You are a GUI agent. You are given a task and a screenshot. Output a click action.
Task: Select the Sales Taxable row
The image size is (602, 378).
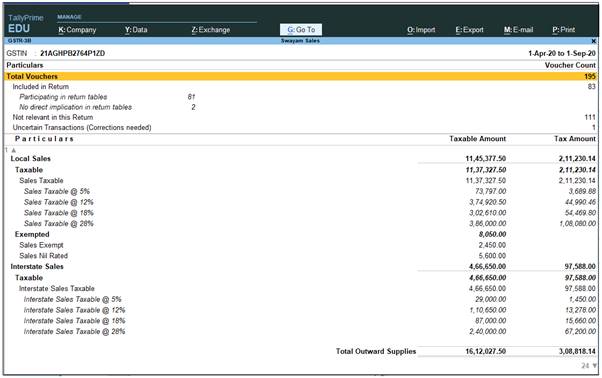coord(301,180)
